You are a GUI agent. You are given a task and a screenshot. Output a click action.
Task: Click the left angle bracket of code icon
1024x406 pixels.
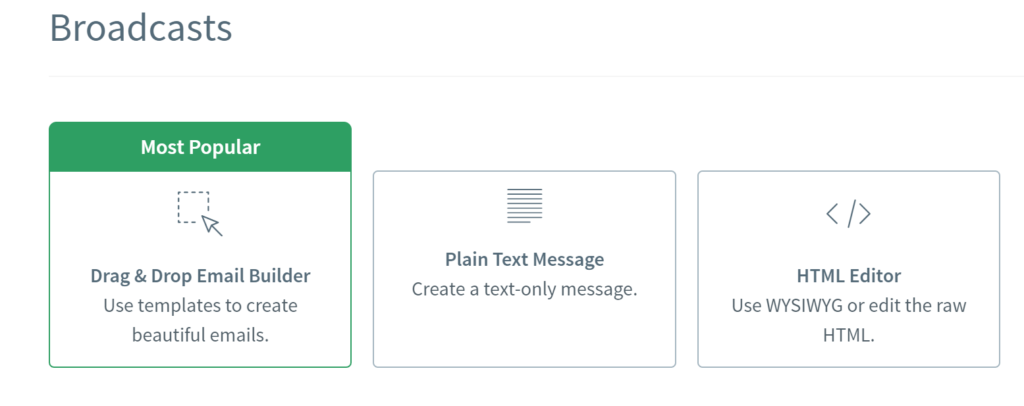tap(832, 214)
